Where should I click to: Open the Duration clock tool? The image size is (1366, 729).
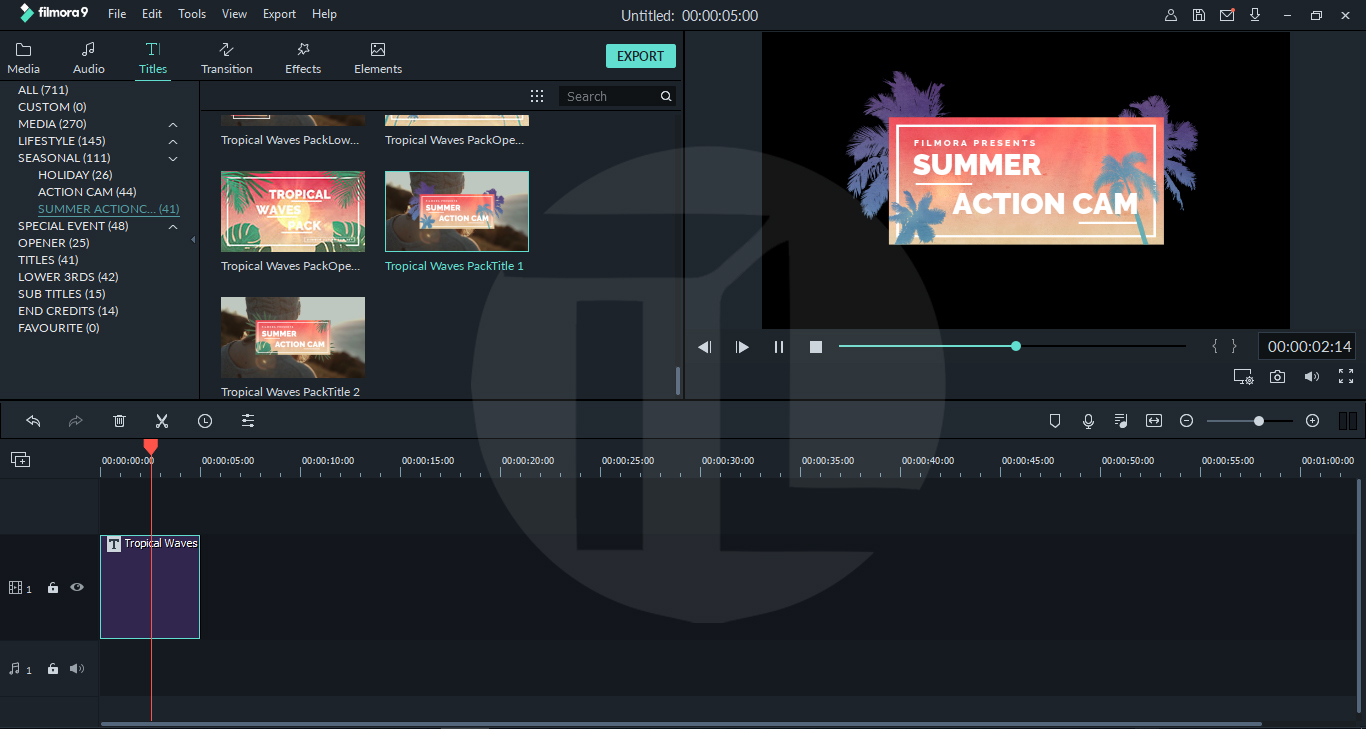point(205,420)
